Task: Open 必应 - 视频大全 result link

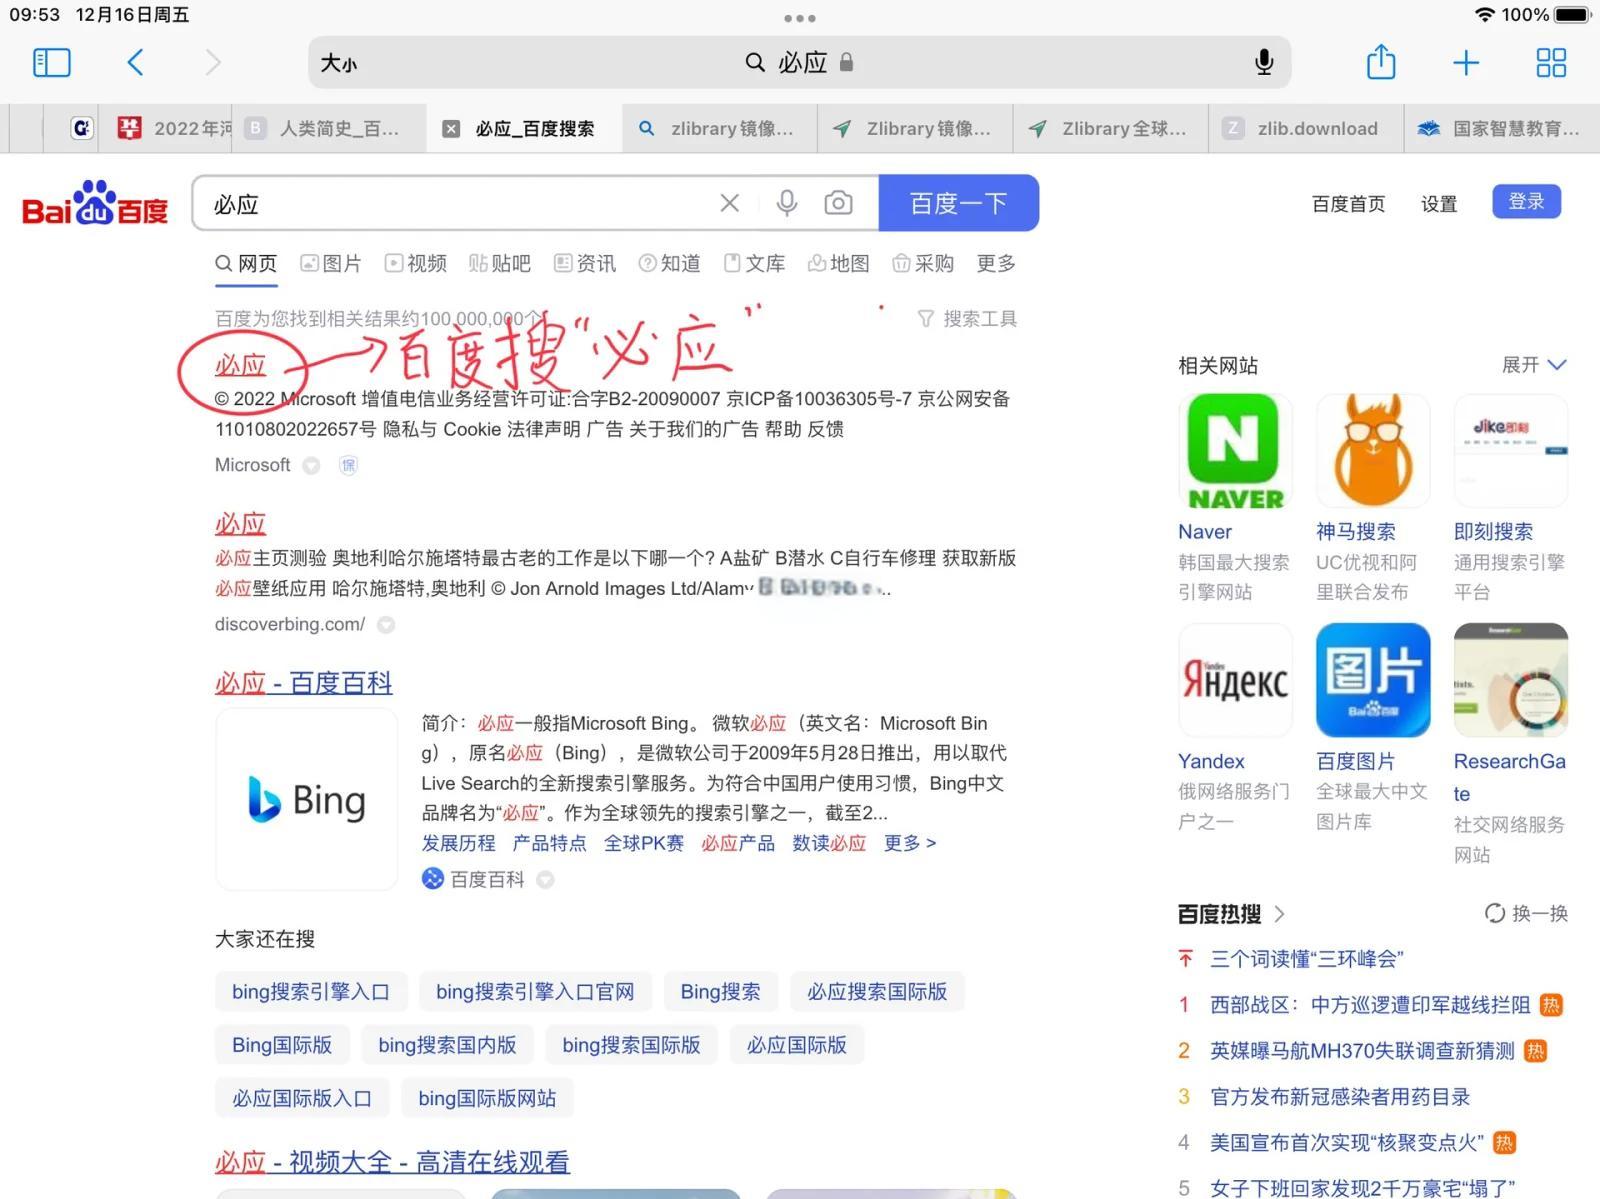Action: click(392, 1162)
